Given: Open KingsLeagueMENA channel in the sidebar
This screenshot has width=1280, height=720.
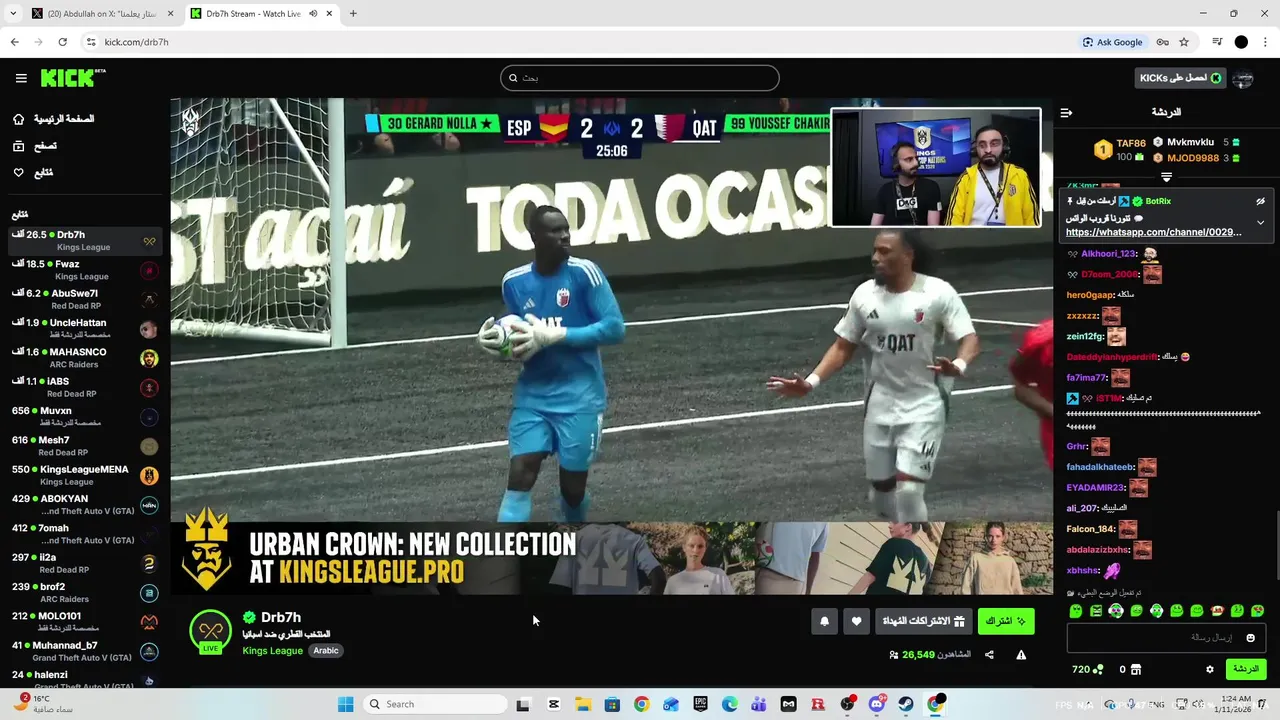Looking at the screenshot, I should point(84,475).
